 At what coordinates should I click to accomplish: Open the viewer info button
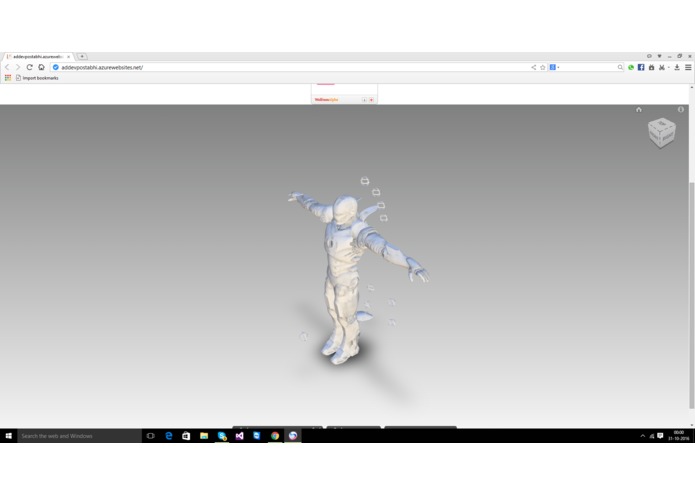coord(681,109)
